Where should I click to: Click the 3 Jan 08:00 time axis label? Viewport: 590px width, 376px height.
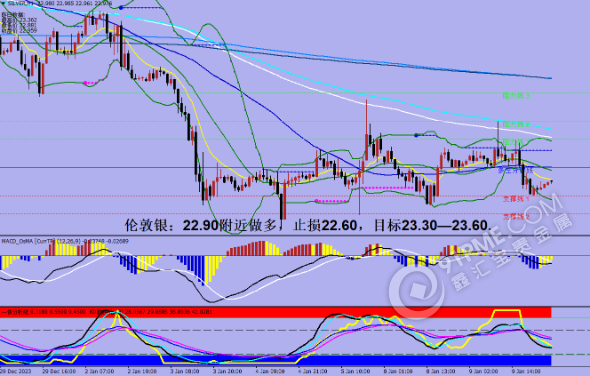pos(184,371)
